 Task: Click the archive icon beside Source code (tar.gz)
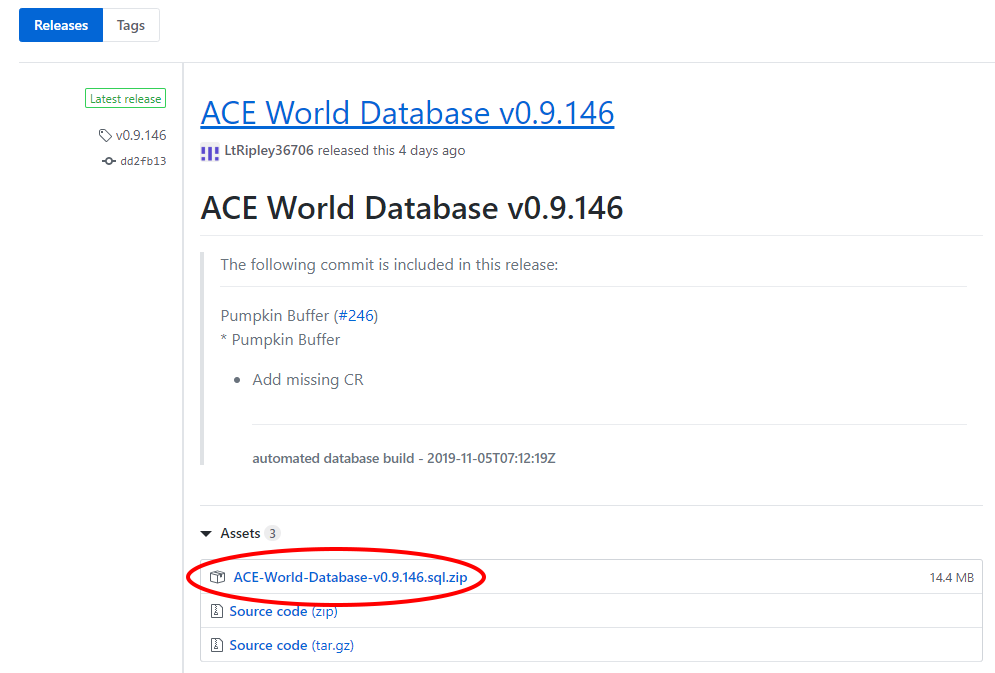click(x=216, y=645)
